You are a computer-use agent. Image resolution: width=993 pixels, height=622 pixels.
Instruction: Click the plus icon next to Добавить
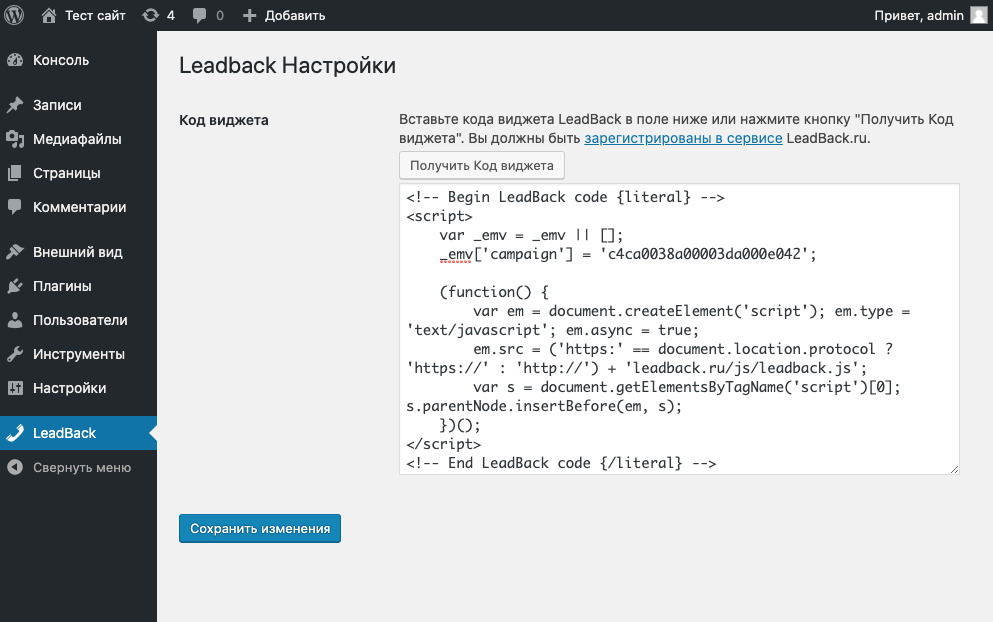(x=250, y=15)
